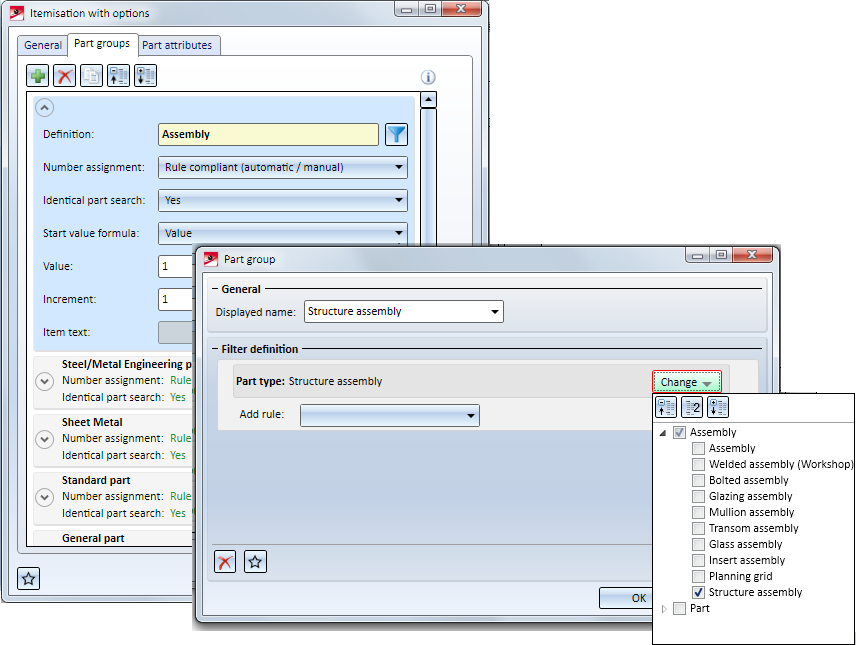This screenshot has height=645, width=856.
Task: Expand Steel/Metal Engineering part group
Action: click(45, 381)
